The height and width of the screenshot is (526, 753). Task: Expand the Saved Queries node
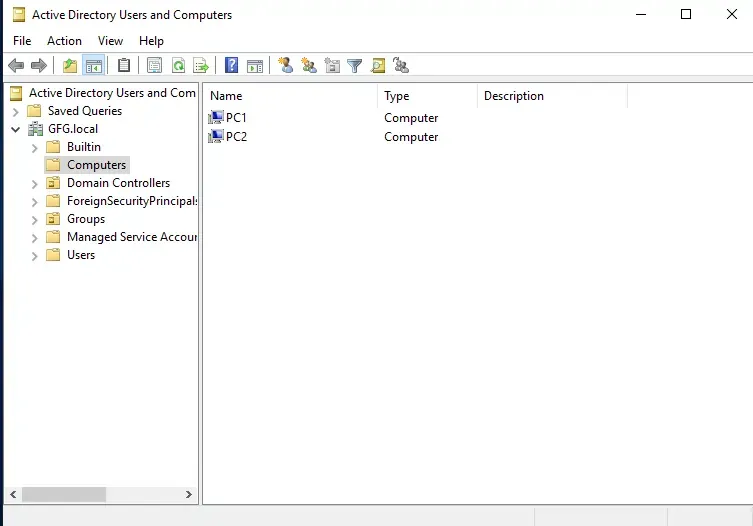15,112
